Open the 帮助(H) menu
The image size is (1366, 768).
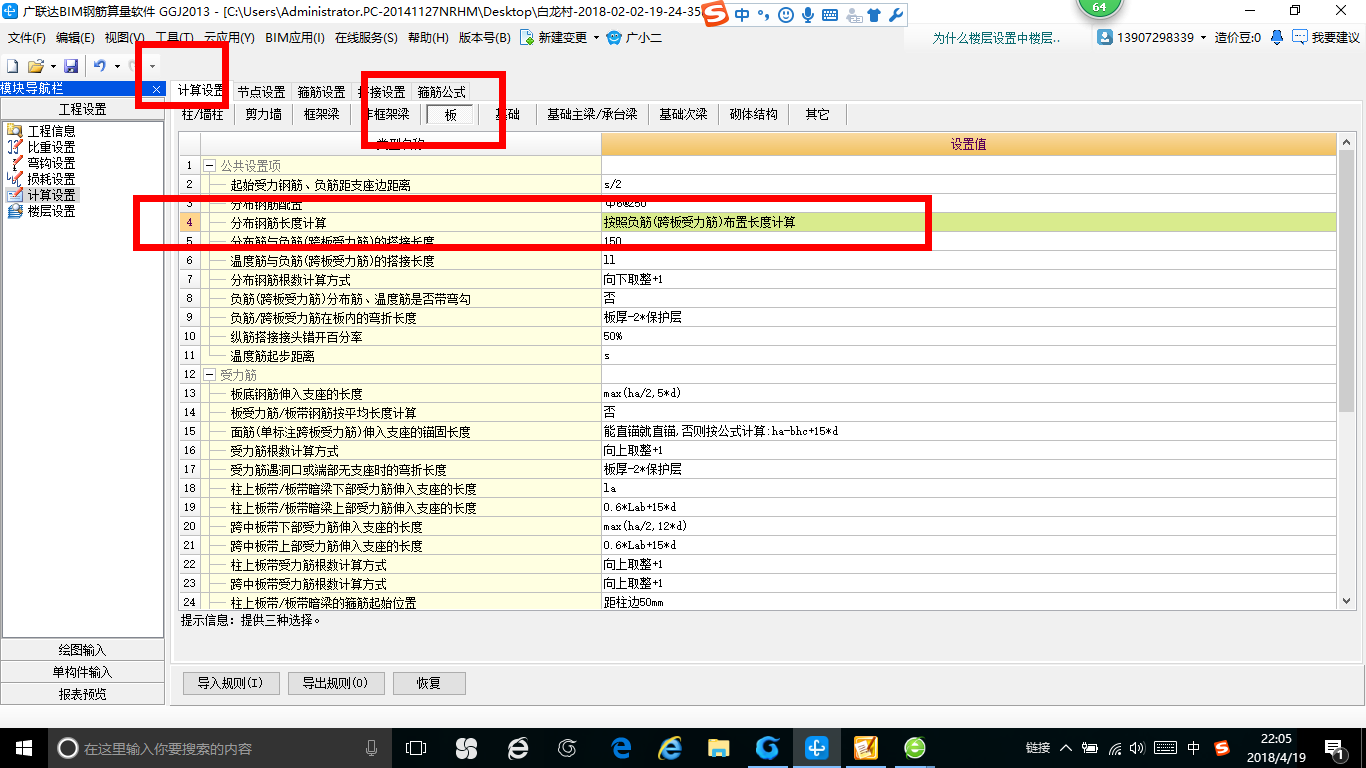tap(429, 38)
